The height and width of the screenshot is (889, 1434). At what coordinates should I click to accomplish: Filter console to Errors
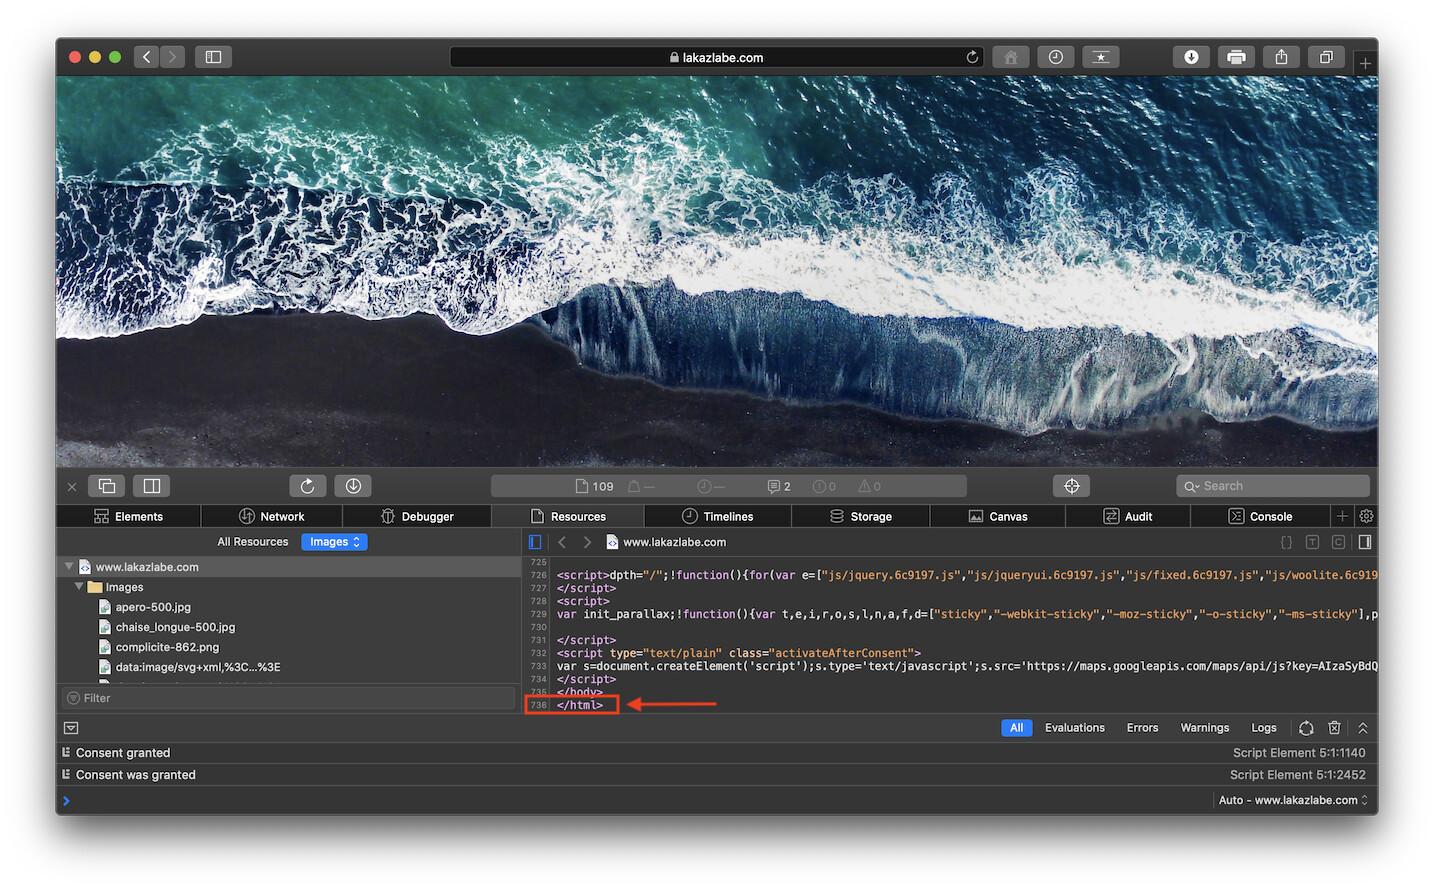click(1142, 728)
